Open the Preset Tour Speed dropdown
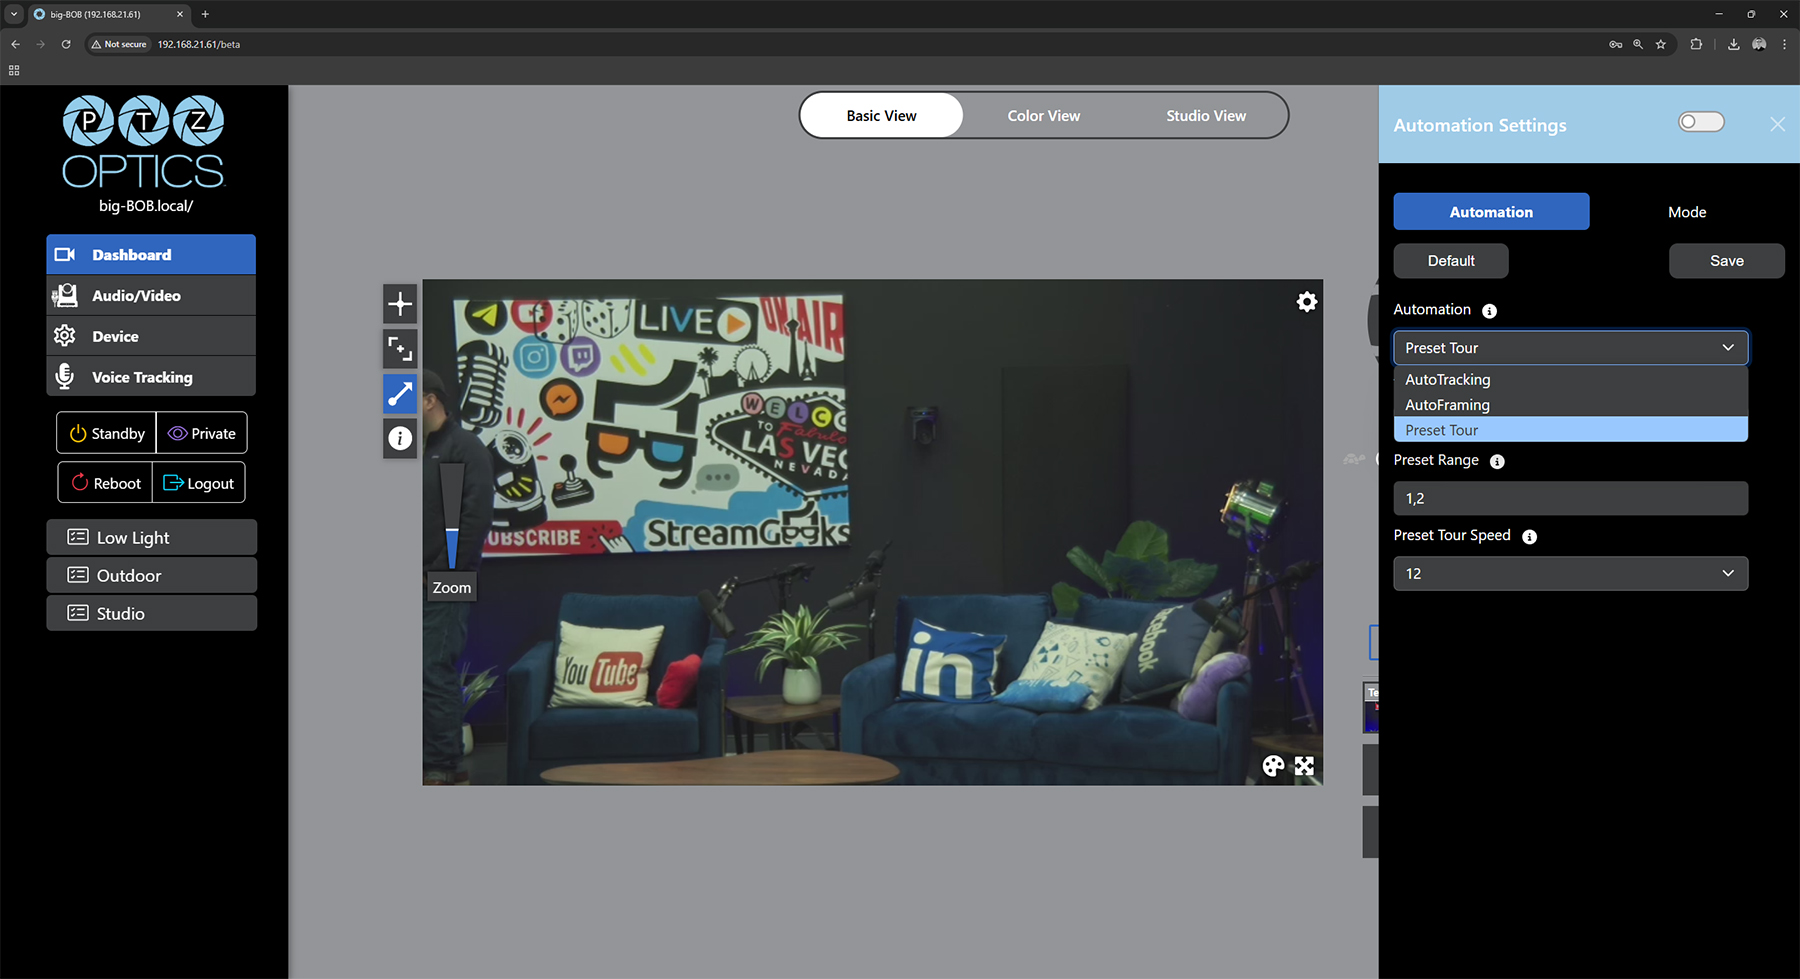The height and width of the screenshot is (979, 1800). tap(1570, 573)
